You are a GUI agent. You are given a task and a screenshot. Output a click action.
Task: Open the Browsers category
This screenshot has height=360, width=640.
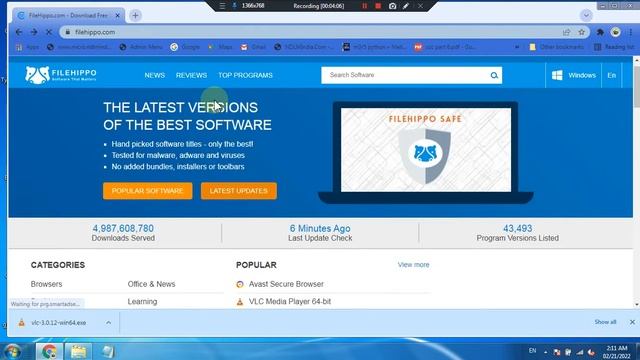pos(47,284)
